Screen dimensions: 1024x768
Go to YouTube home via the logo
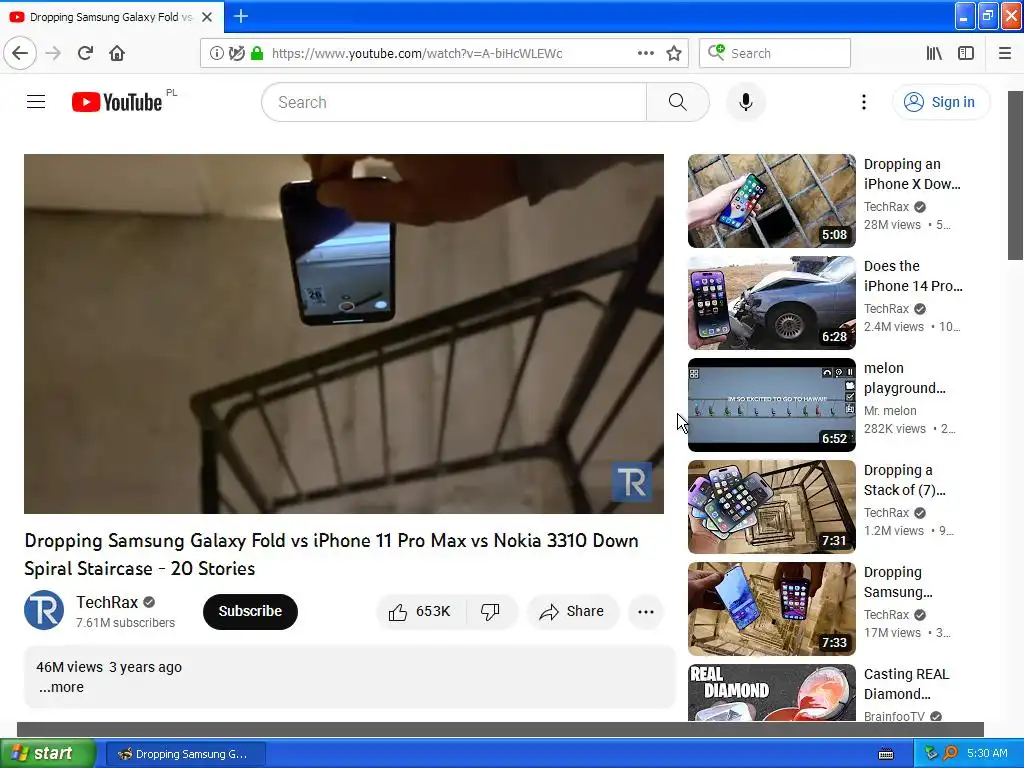[117, 102]
